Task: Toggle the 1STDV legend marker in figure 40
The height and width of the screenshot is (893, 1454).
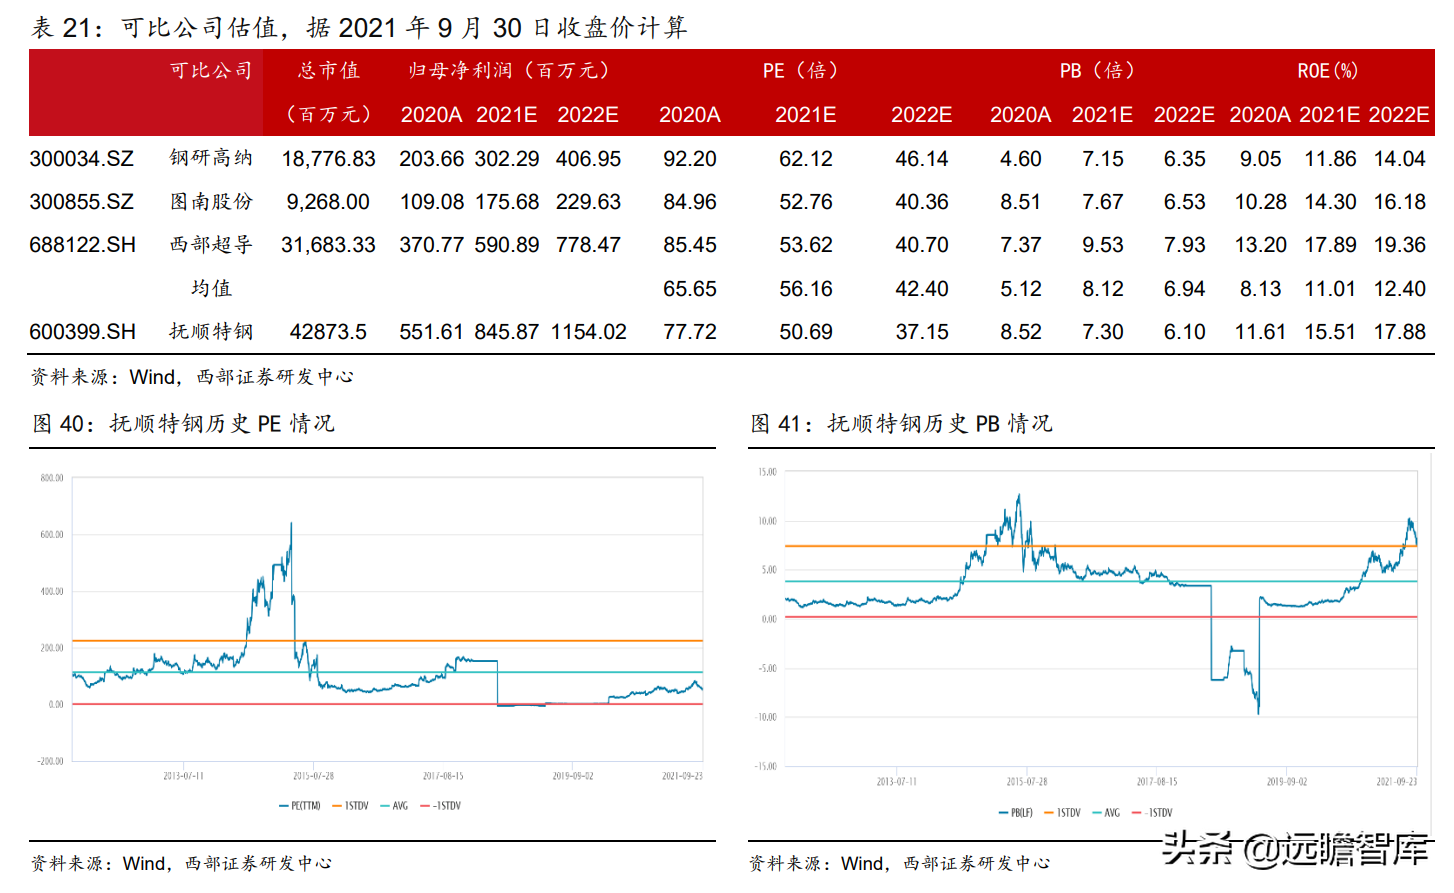Action: (350, 805)
